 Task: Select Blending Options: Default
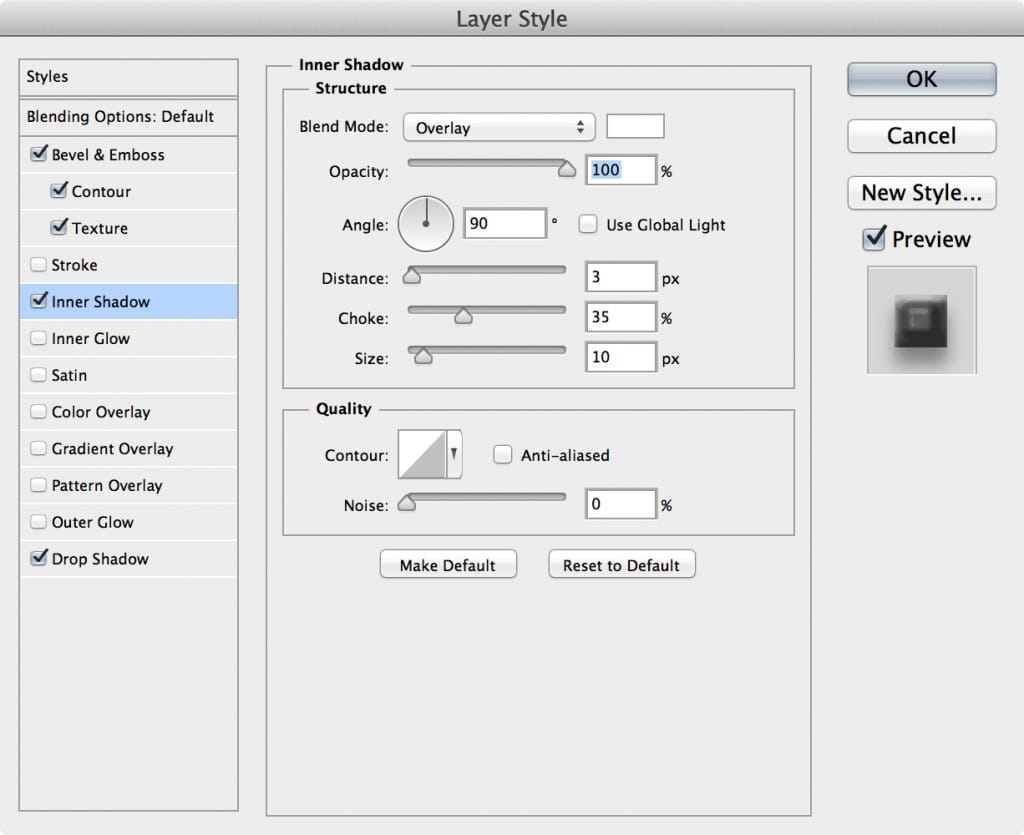click(x=120, y=116)
